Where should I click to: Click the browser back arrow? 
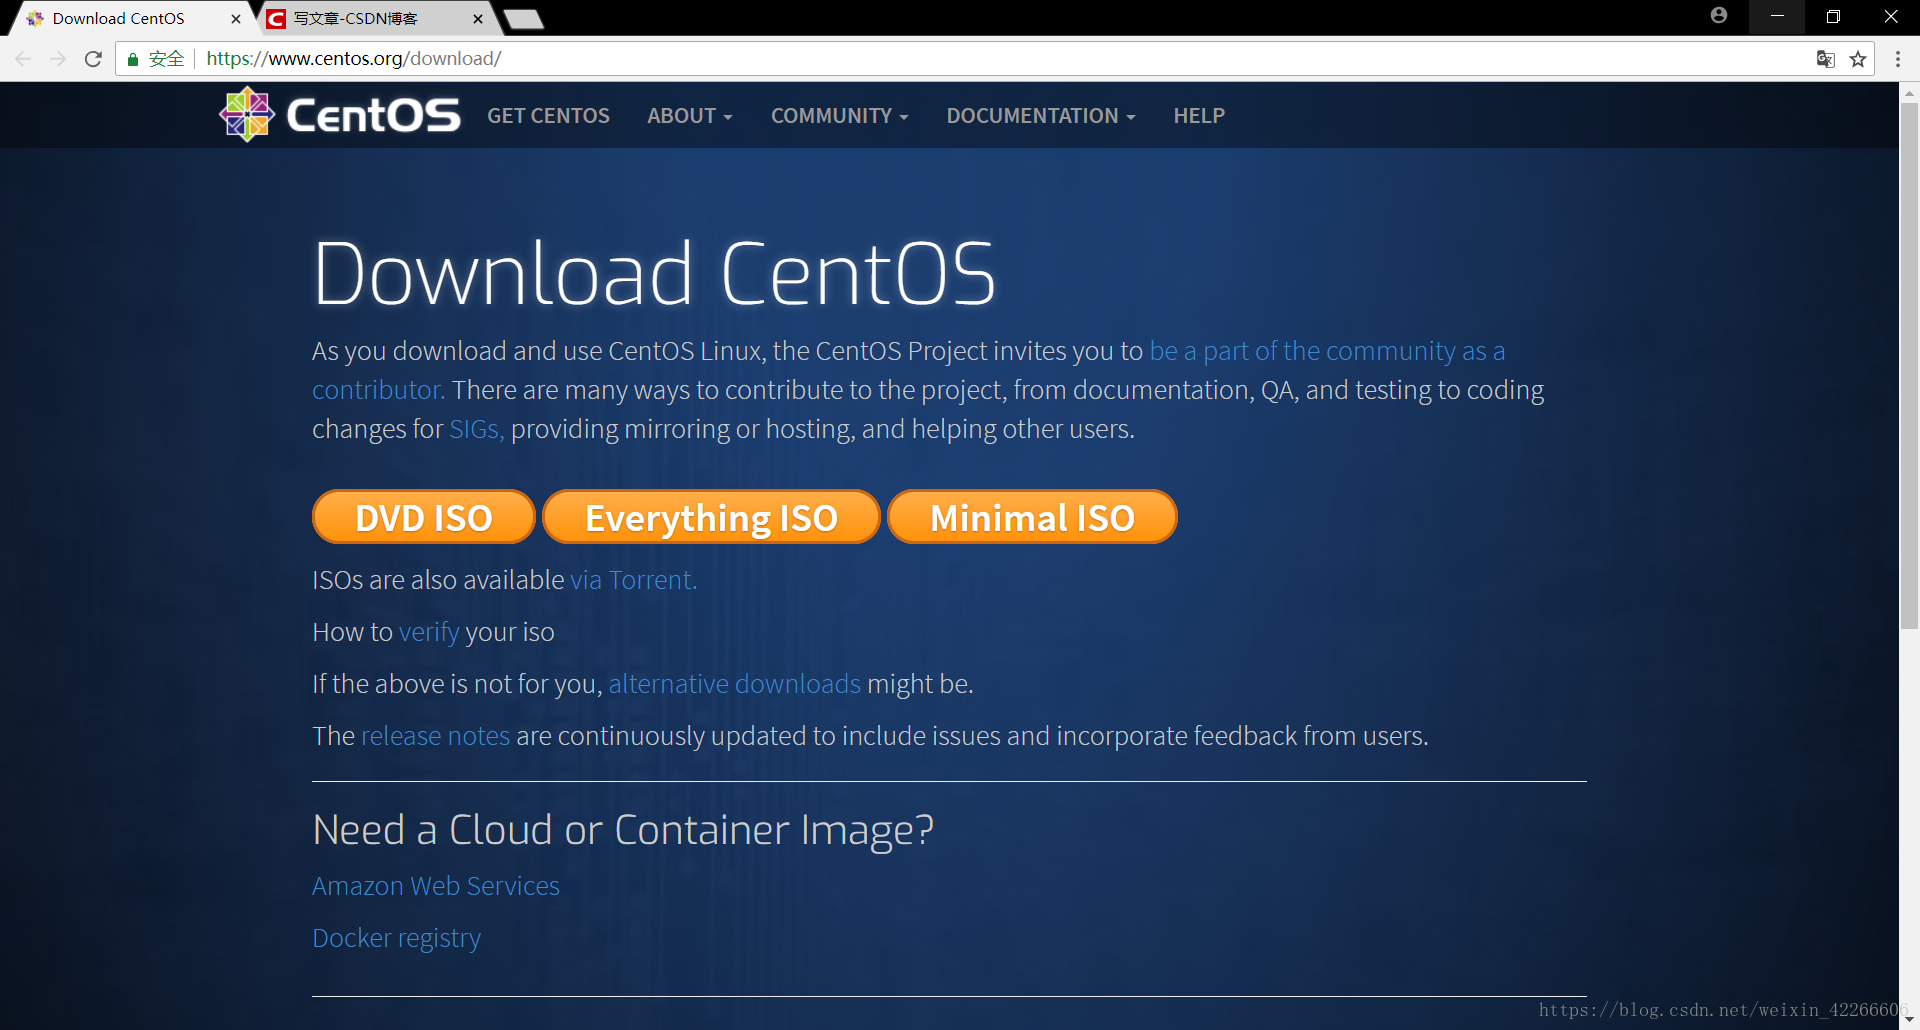(x=23, y=59)
